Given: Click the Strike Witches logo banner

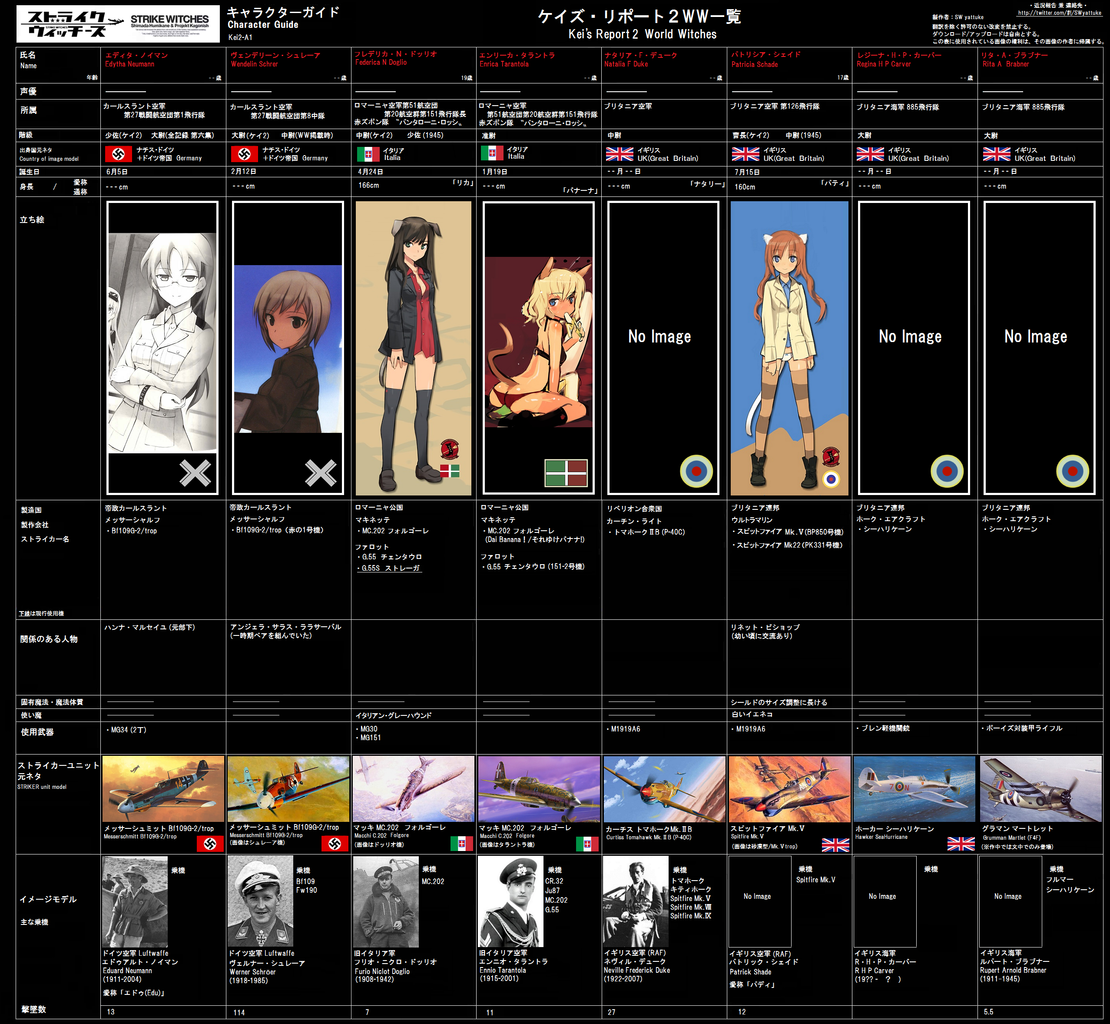Looking at the screenshot, I should click(118, 24).
